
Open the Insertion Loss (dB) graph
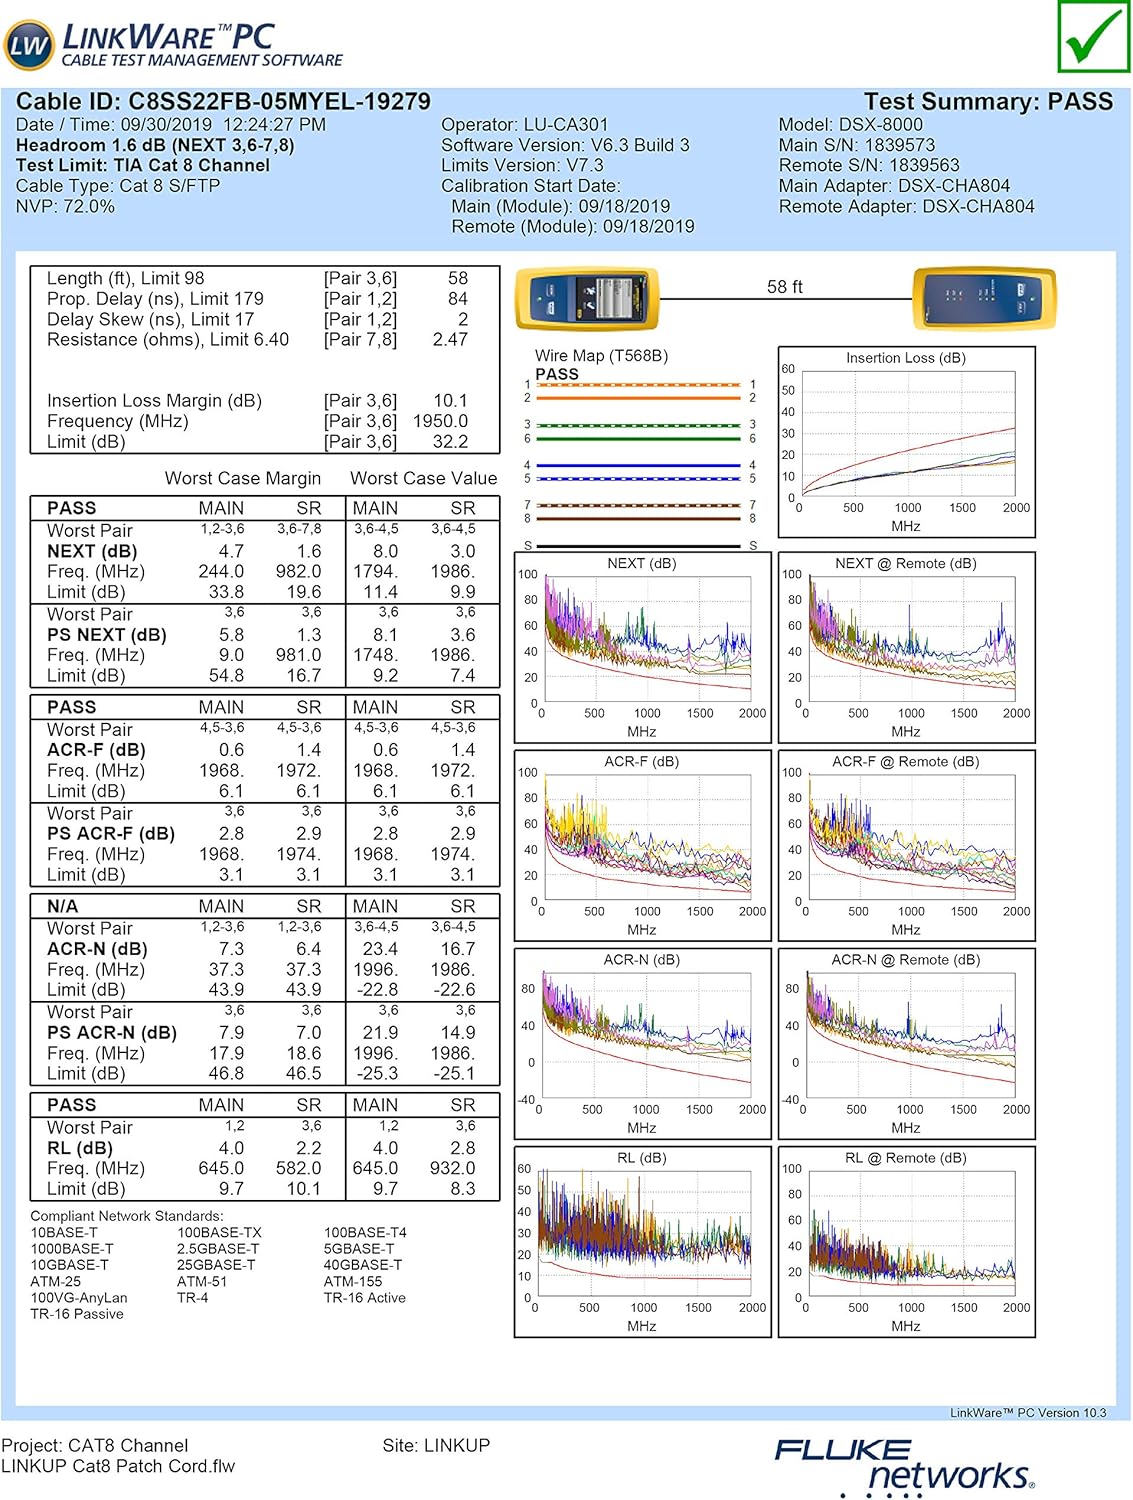(x=906, y=442)
